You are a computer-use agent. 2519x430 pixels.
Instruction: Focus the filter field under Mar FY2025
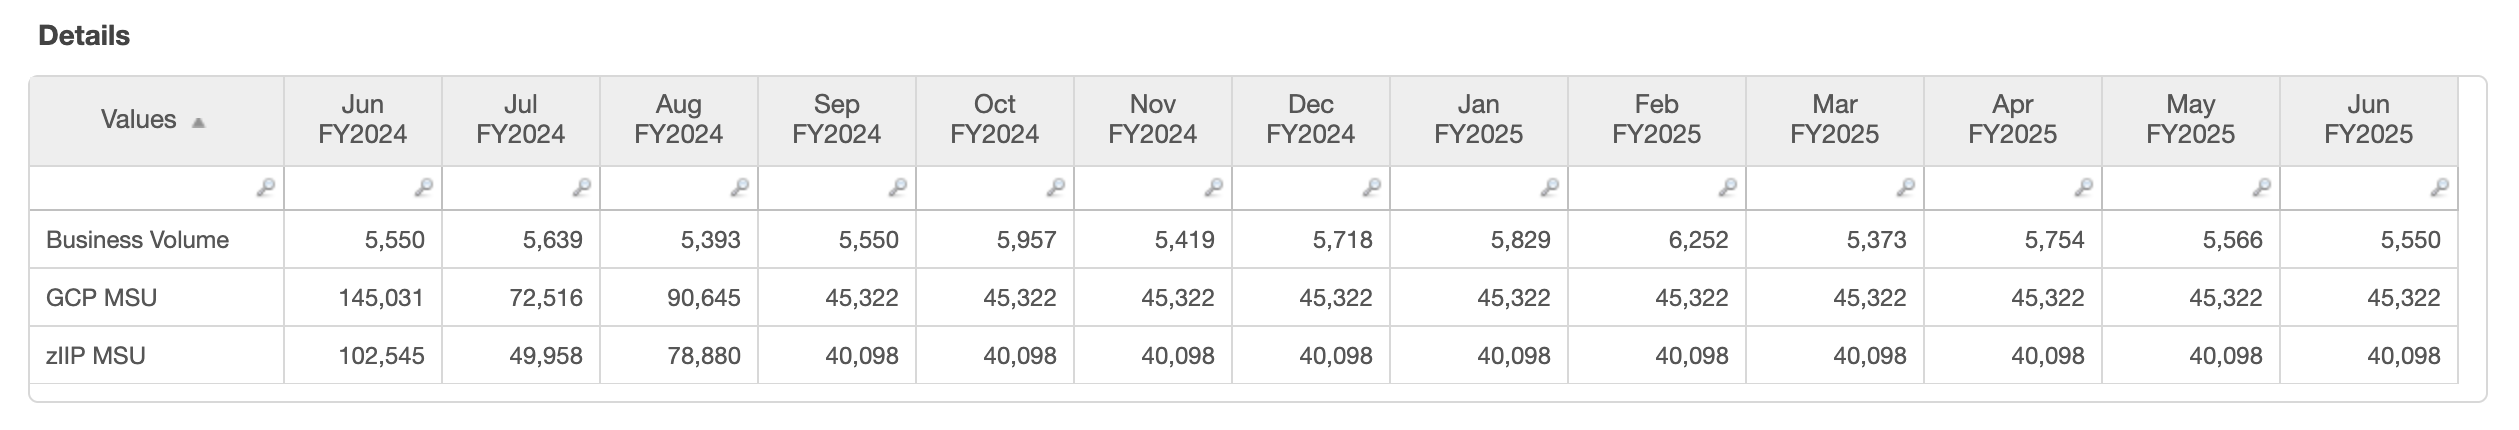[1822, 188]
